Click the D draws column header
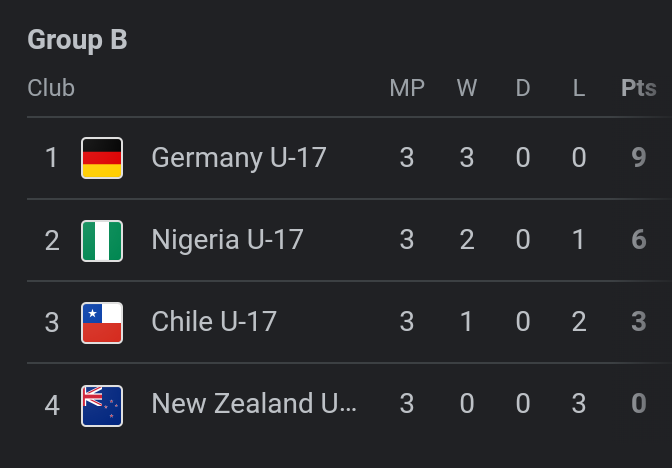The height and width of the screenshot is (468, 672). point(523,88)
